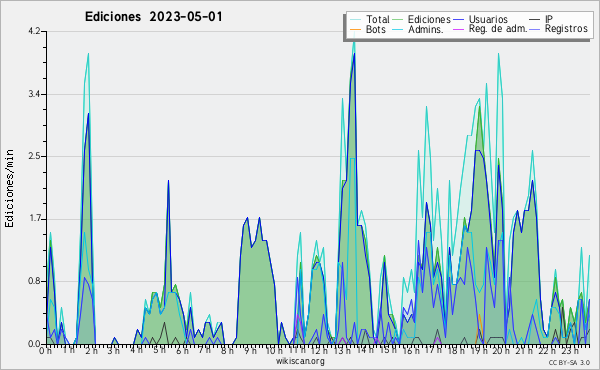Select the 'Reg. de adm.' legend entry
This screenshot has width=600, height=370.
tap(498, 29)
